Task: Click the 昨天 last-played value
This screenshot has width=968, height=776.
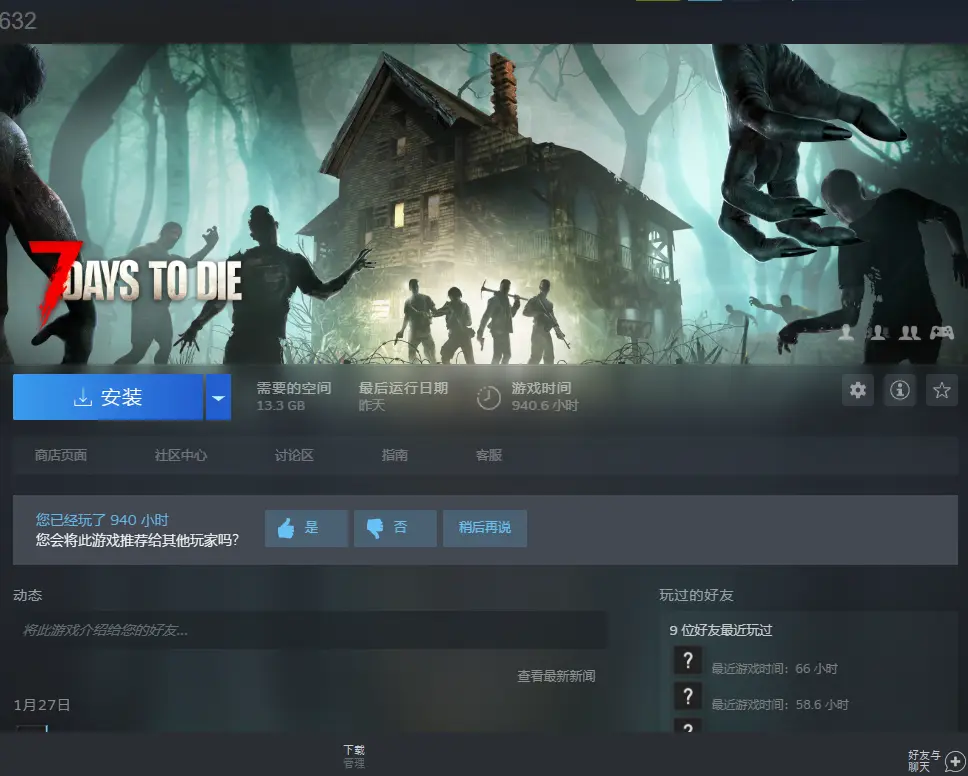Action: [372, 406]
